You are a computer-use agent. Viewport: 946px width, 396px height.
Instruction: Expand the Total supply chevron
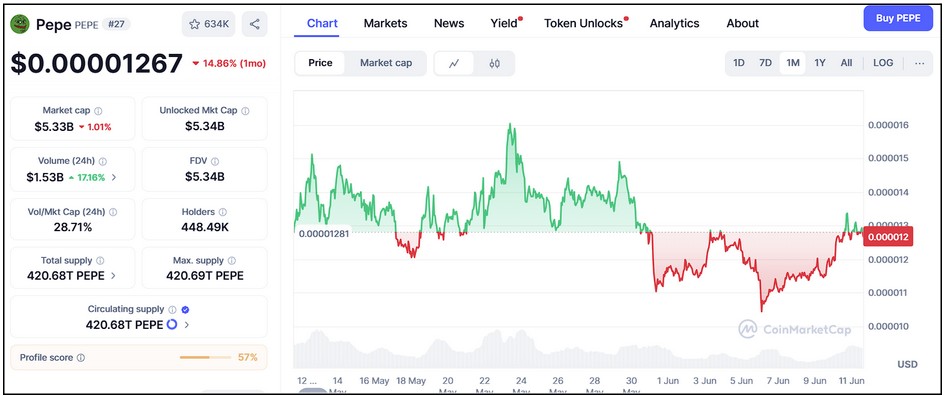(113, 276)
